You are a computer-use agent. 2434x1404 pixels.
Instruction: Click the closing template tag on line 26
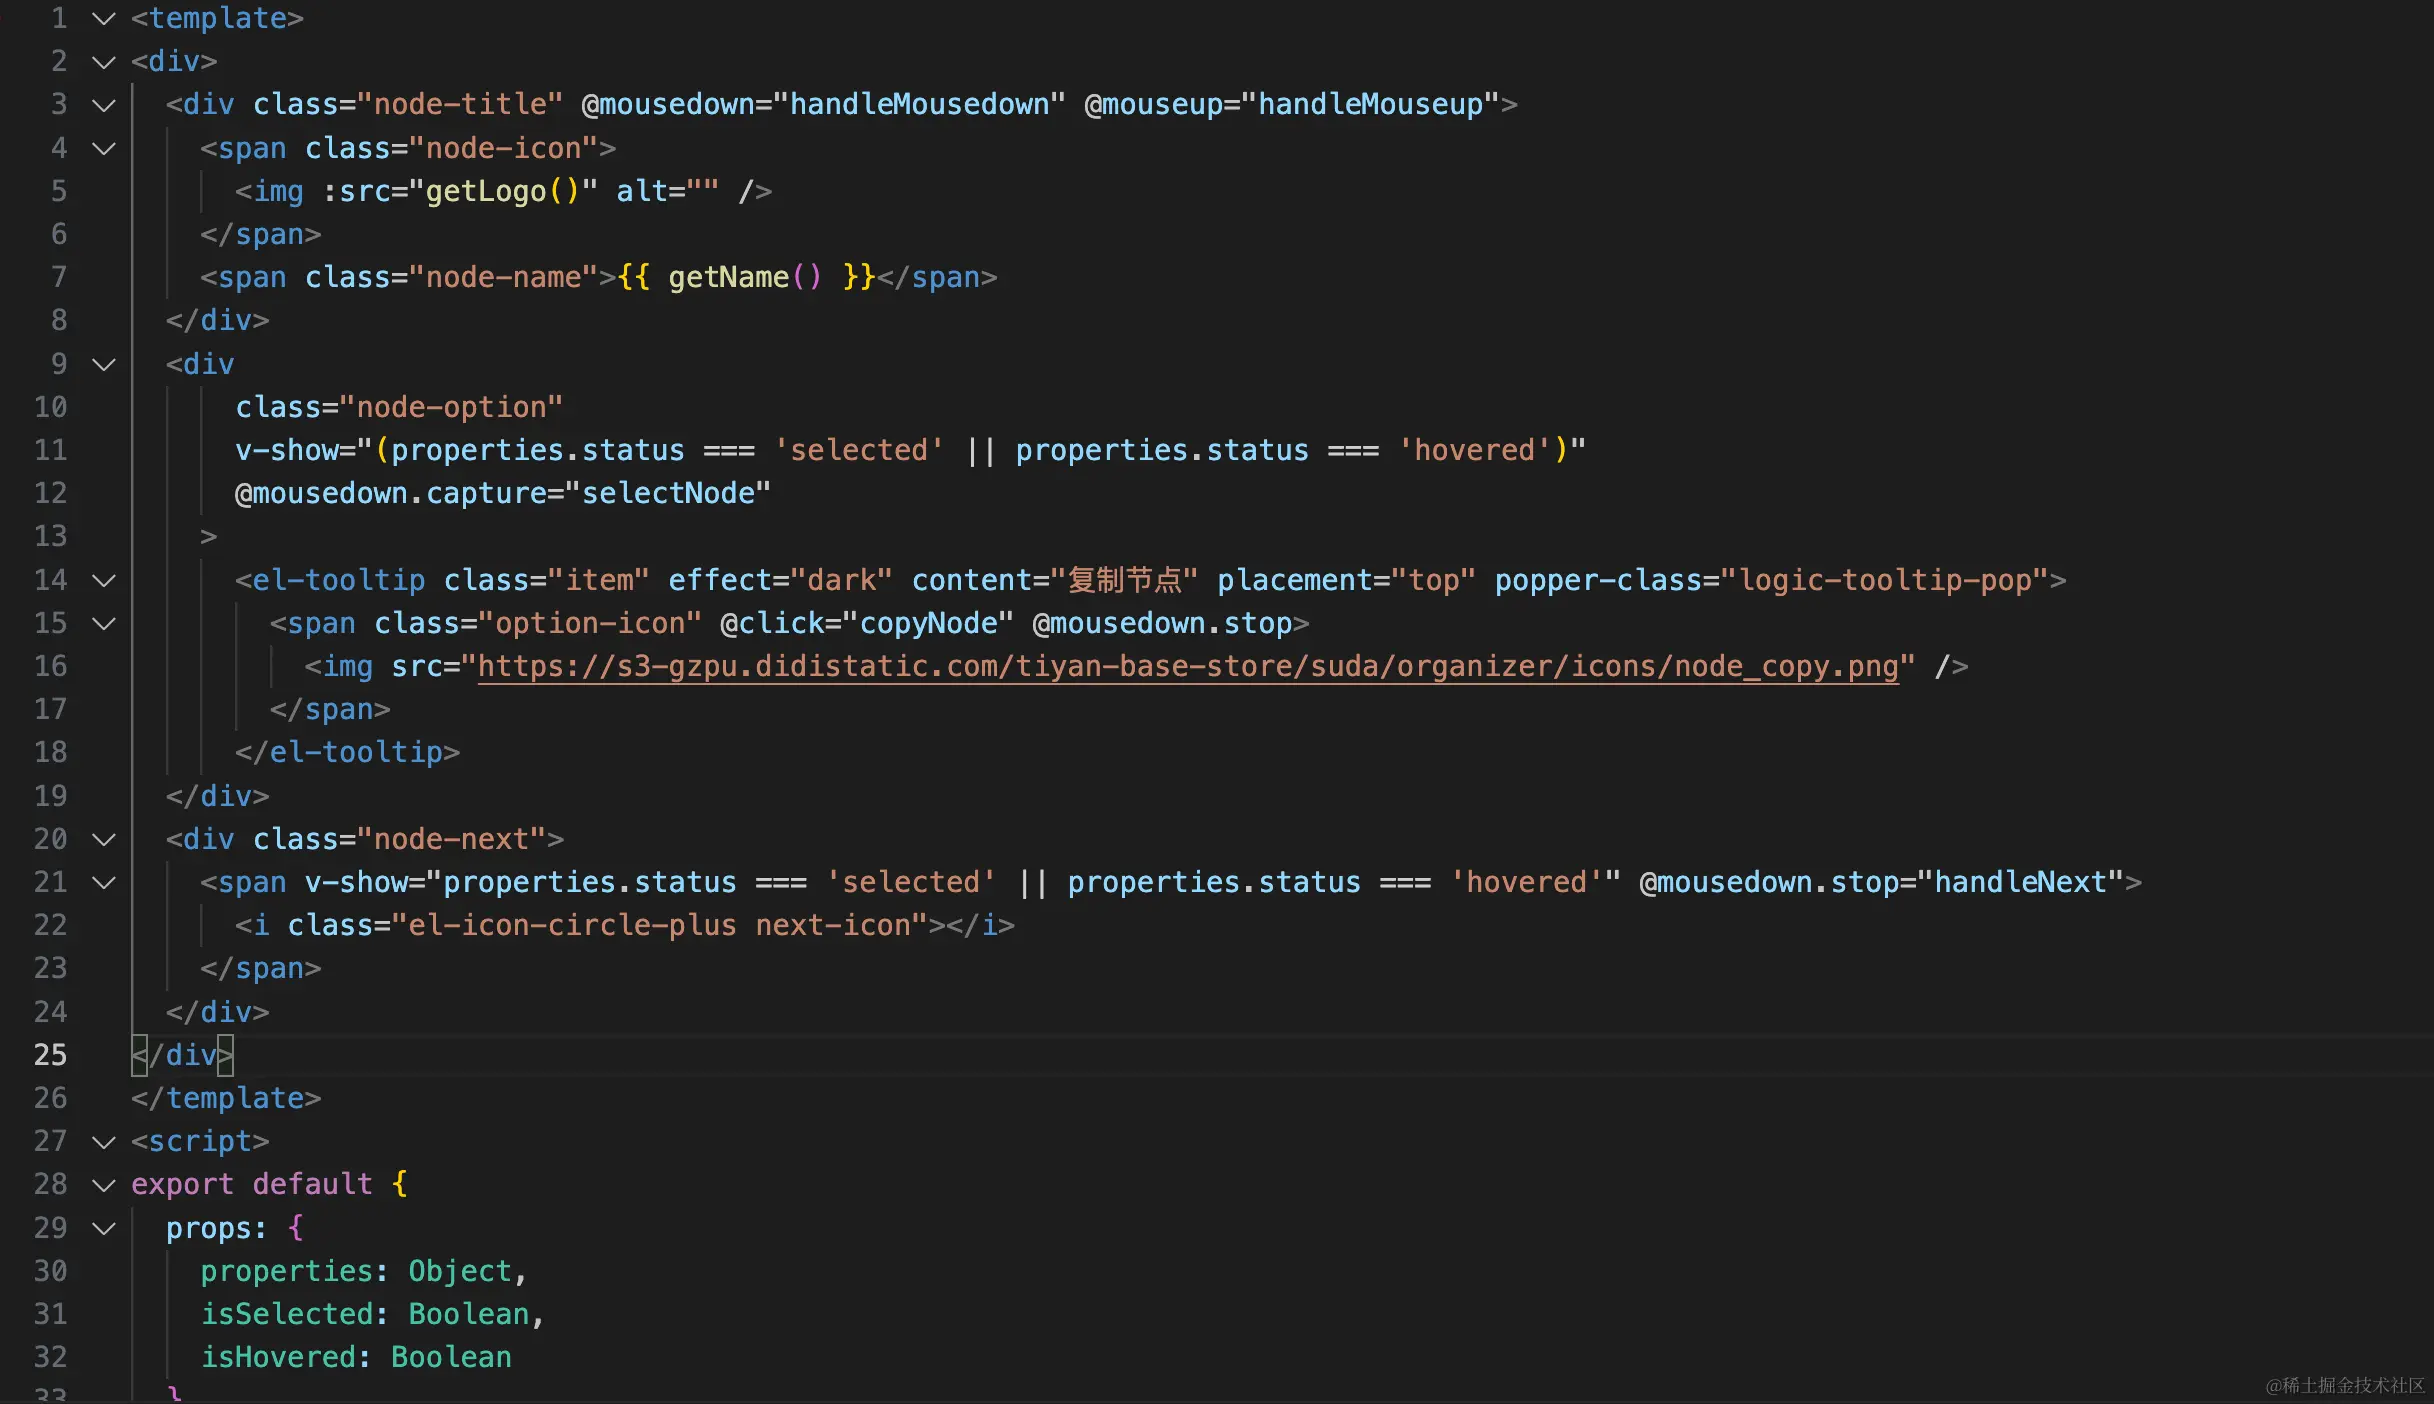pos(226,1098)
